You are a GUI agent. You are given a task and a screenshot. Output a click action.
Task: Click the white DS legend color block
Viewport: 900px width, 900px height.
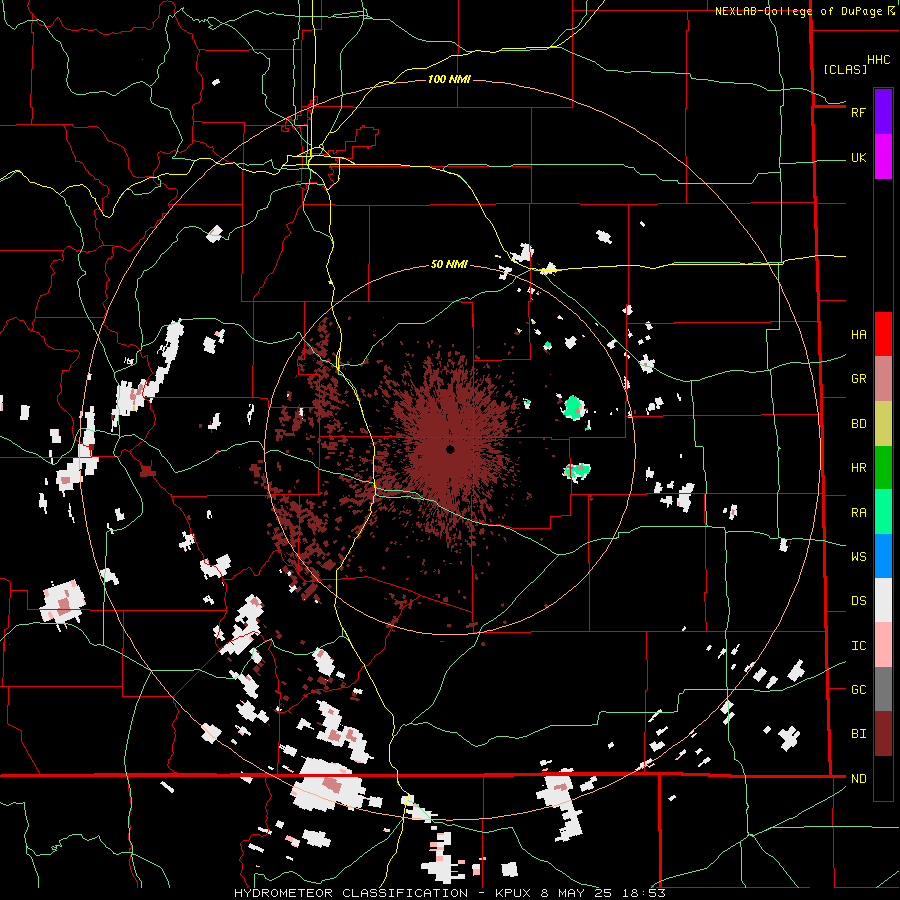tap(883, 600)
